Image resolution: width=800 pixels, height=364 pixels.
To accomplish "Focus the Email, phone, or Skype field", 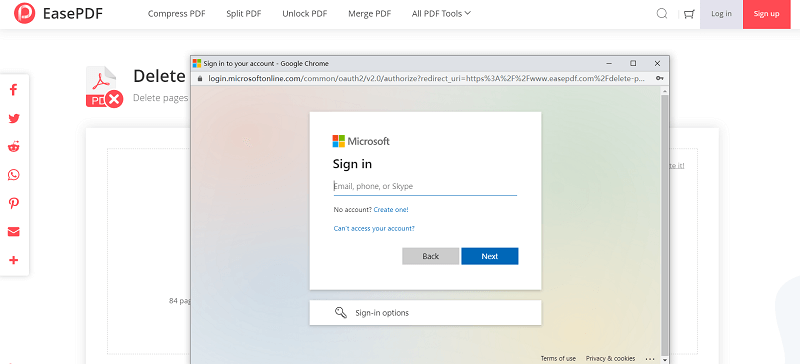I will (425, 186).
